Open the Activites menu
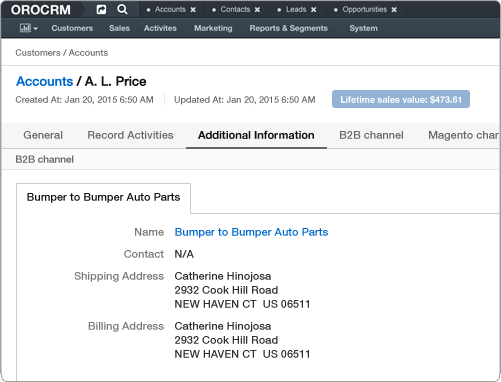The image size is (501, 382). [160, 28]
